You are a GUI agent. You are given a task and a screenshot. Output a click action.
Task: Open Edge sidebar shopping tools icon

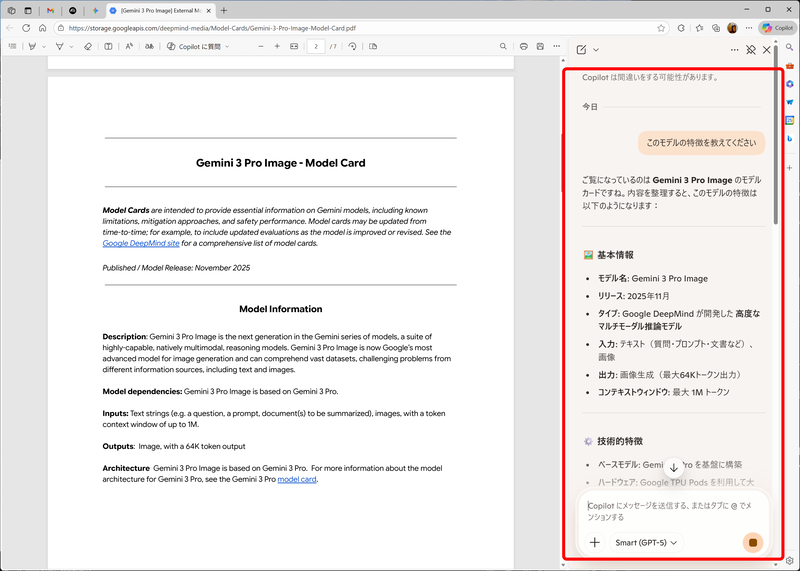pos(789,65)
